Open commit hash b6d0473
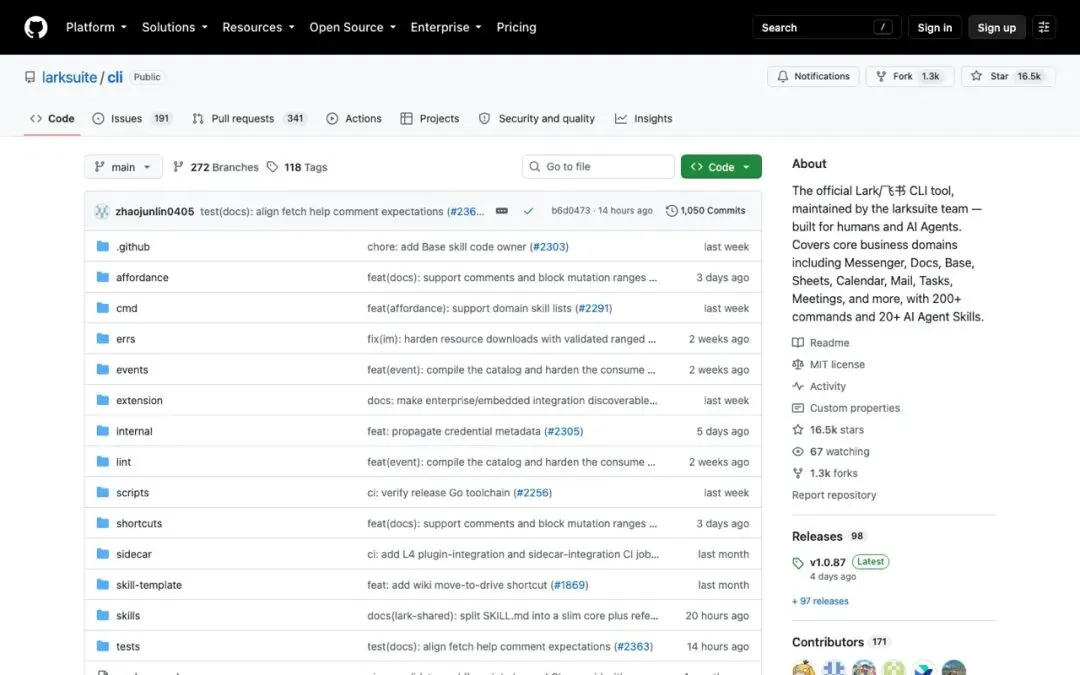 570,211
